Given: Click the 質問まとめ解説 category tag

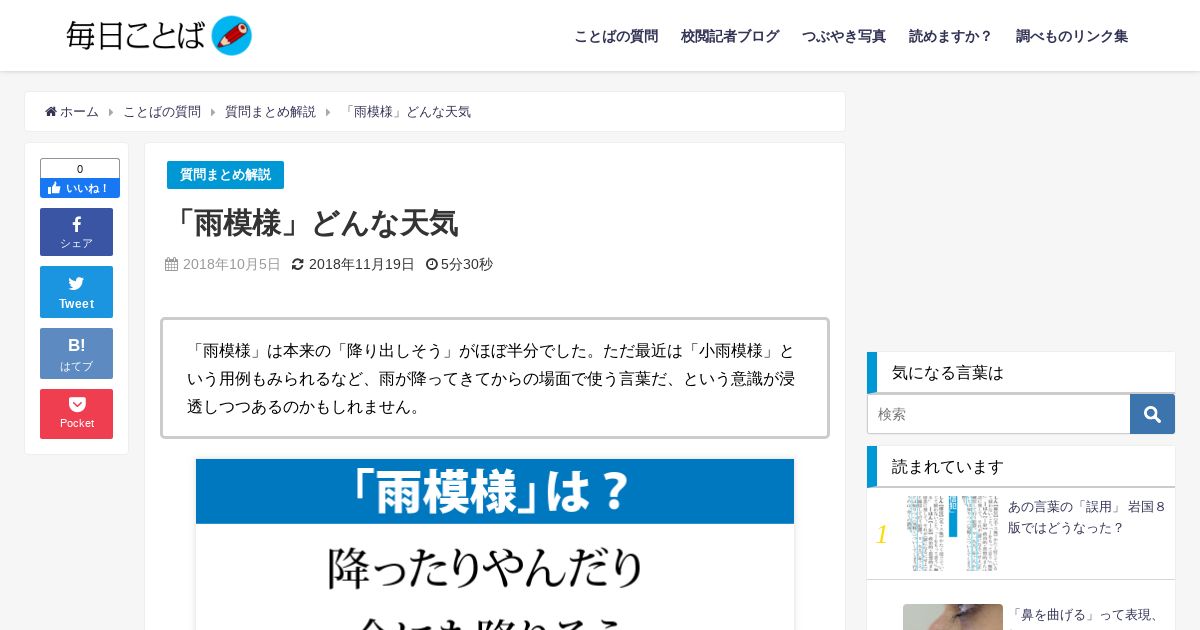Looking at the screenshot, I should click(225, 175).
